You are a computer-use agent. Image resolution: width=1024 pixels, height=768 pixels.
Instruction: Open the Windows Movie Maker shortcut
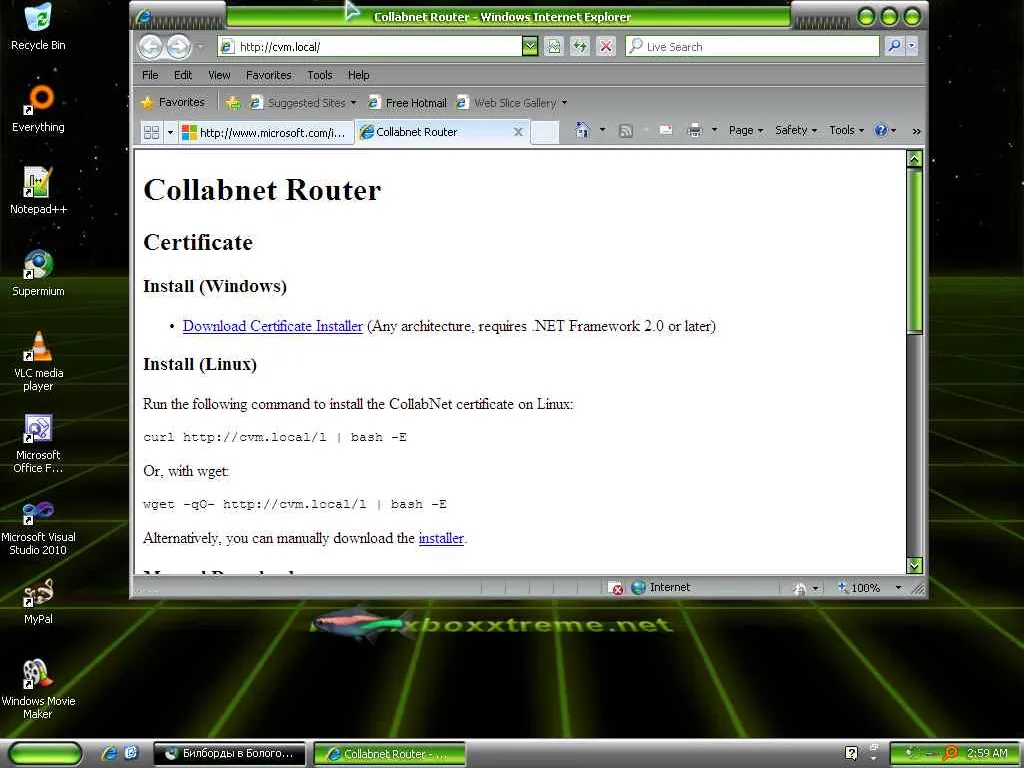(38, 690)
